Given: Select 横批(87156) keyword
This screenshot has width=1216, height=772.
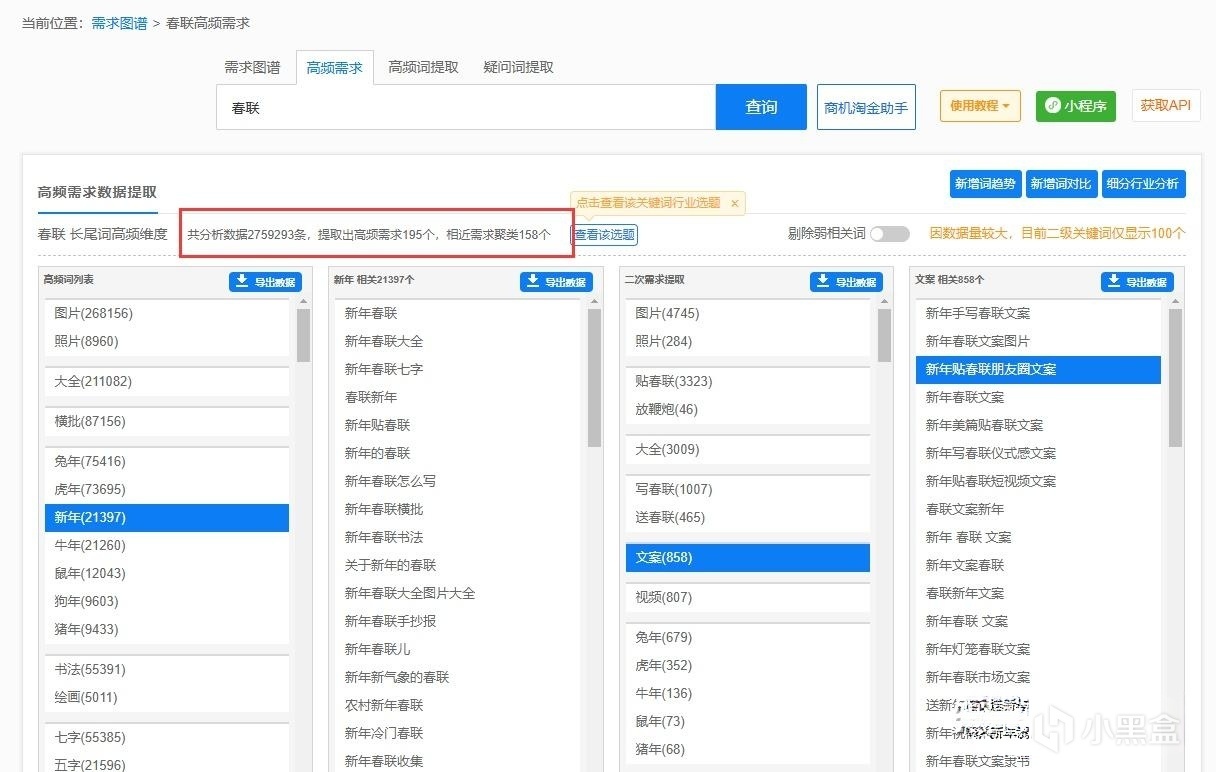Looking at the screenshot, I should (x=167, y=421).
